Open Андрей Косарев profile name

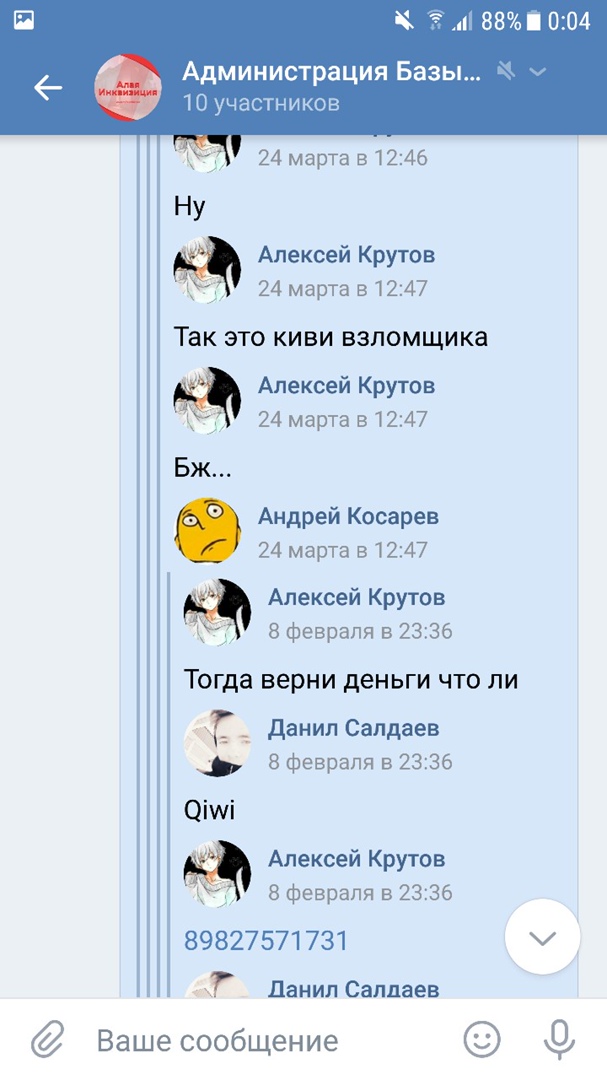(348, 517)
